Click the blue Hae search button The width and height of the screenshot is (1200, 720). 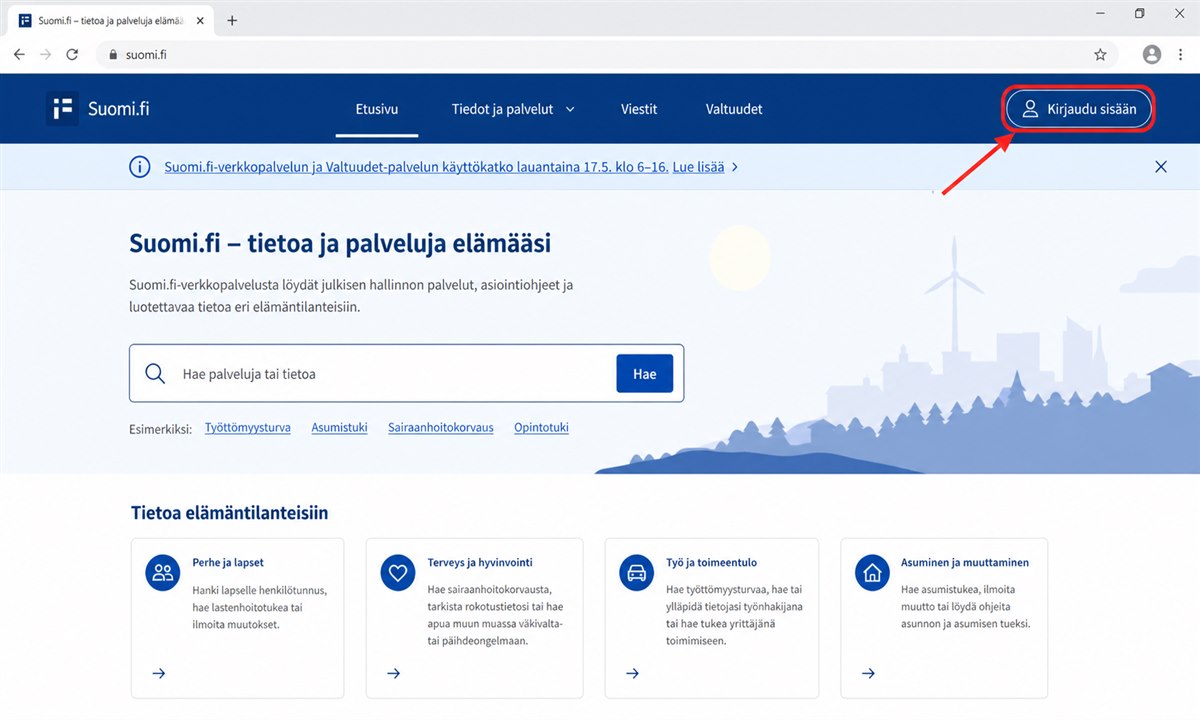[645, 374]
